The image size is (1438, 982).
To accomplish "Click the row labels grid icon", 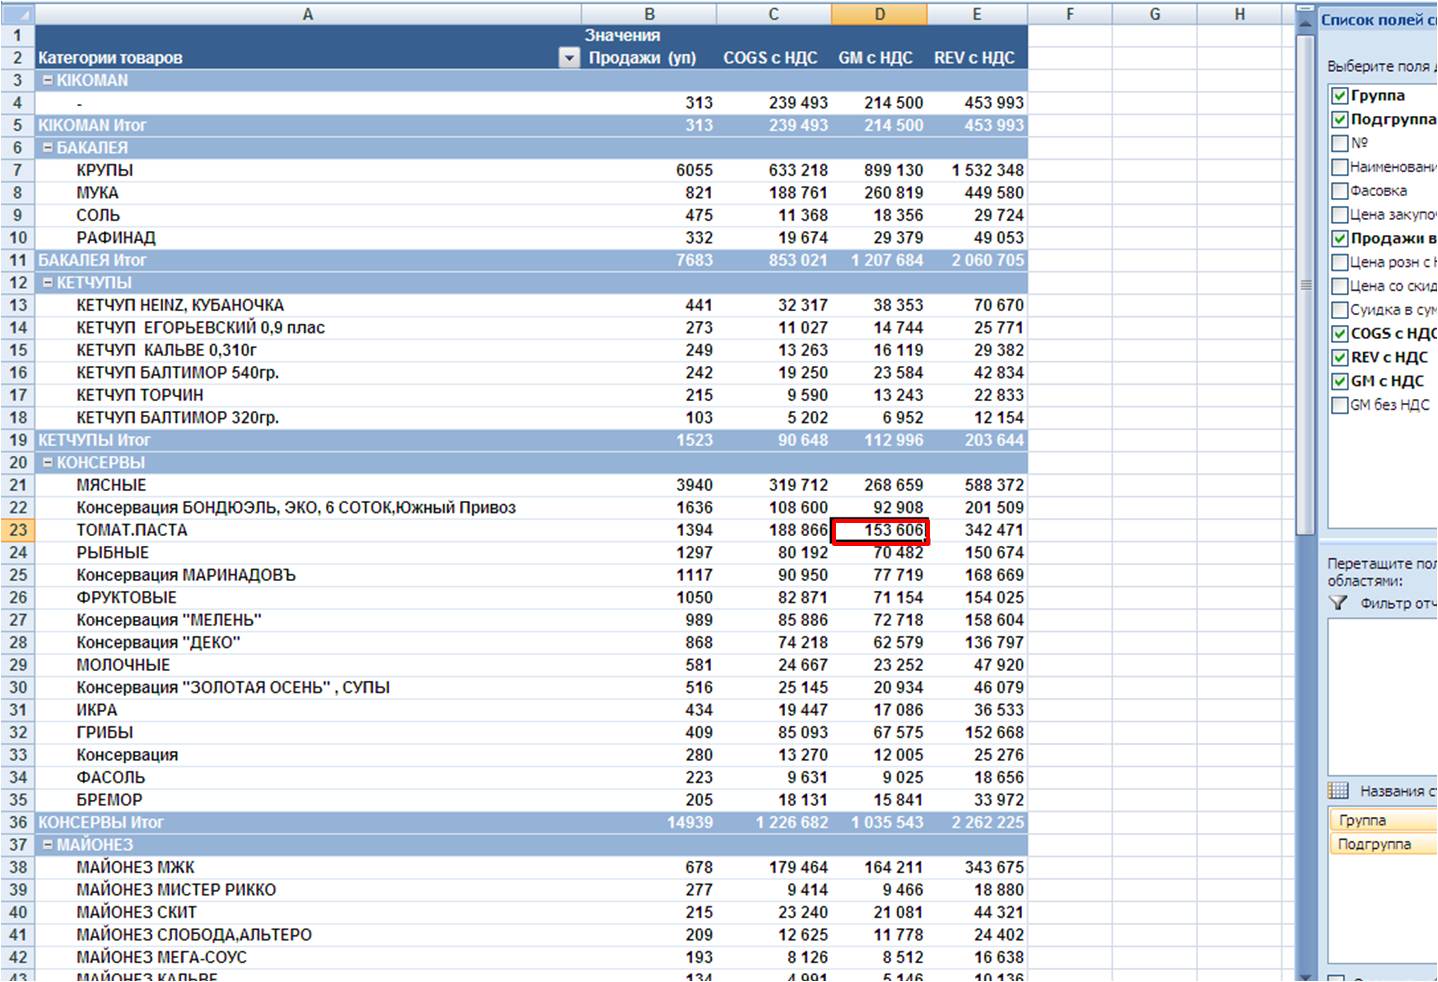I will [1338, 791].
